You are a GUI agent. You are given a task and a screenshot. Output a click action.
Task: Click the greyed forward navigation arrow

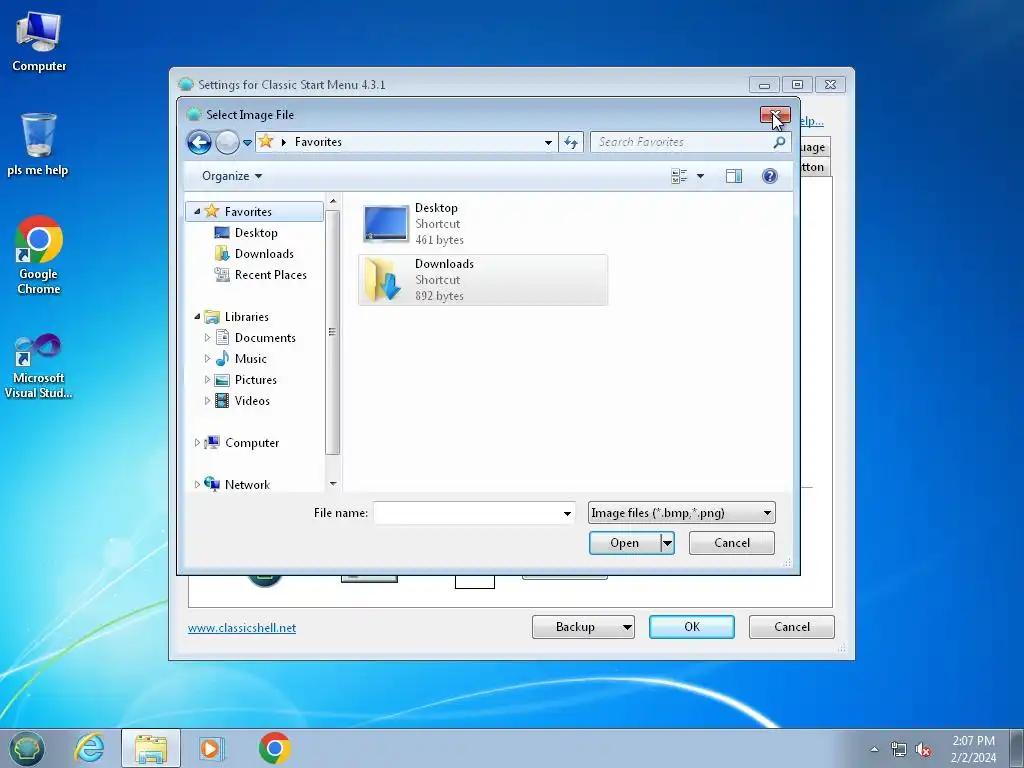227,142
